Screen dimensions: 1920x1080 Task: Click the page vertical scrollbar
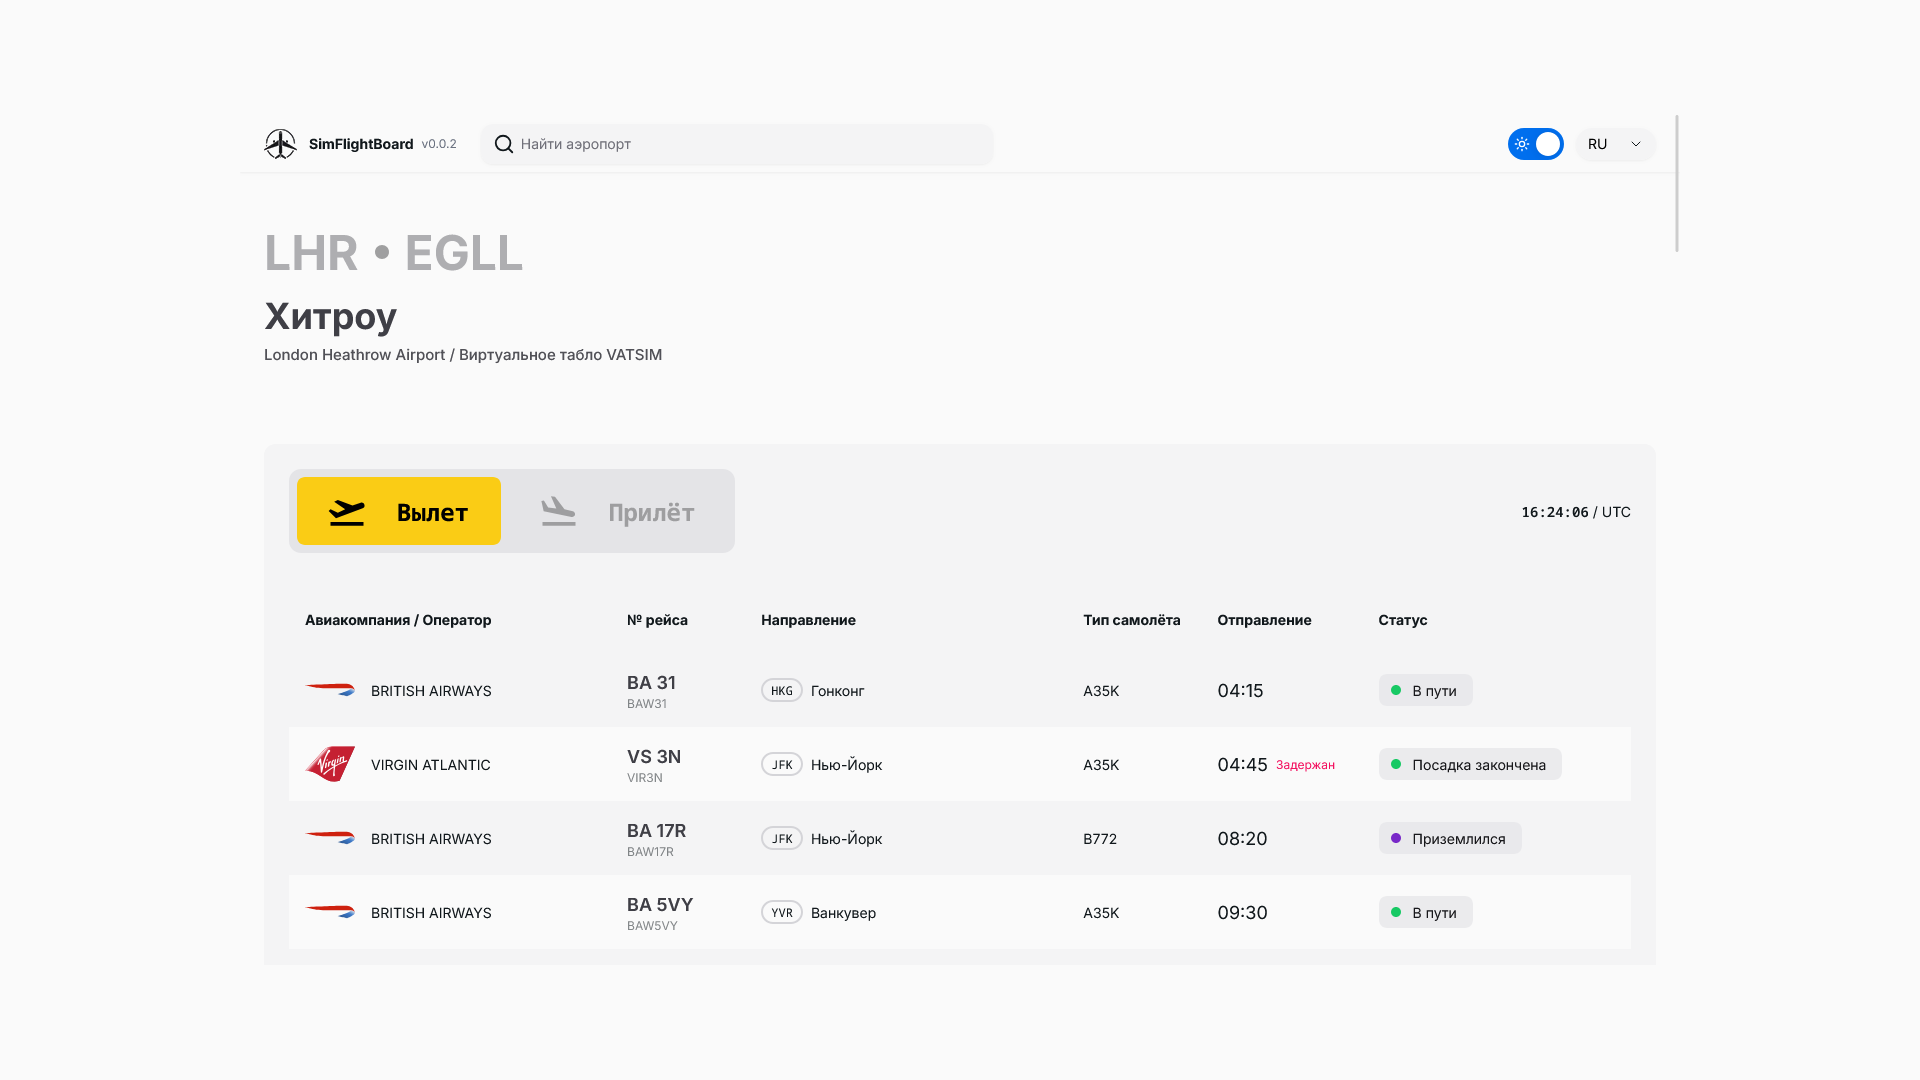click(1677, 184)
